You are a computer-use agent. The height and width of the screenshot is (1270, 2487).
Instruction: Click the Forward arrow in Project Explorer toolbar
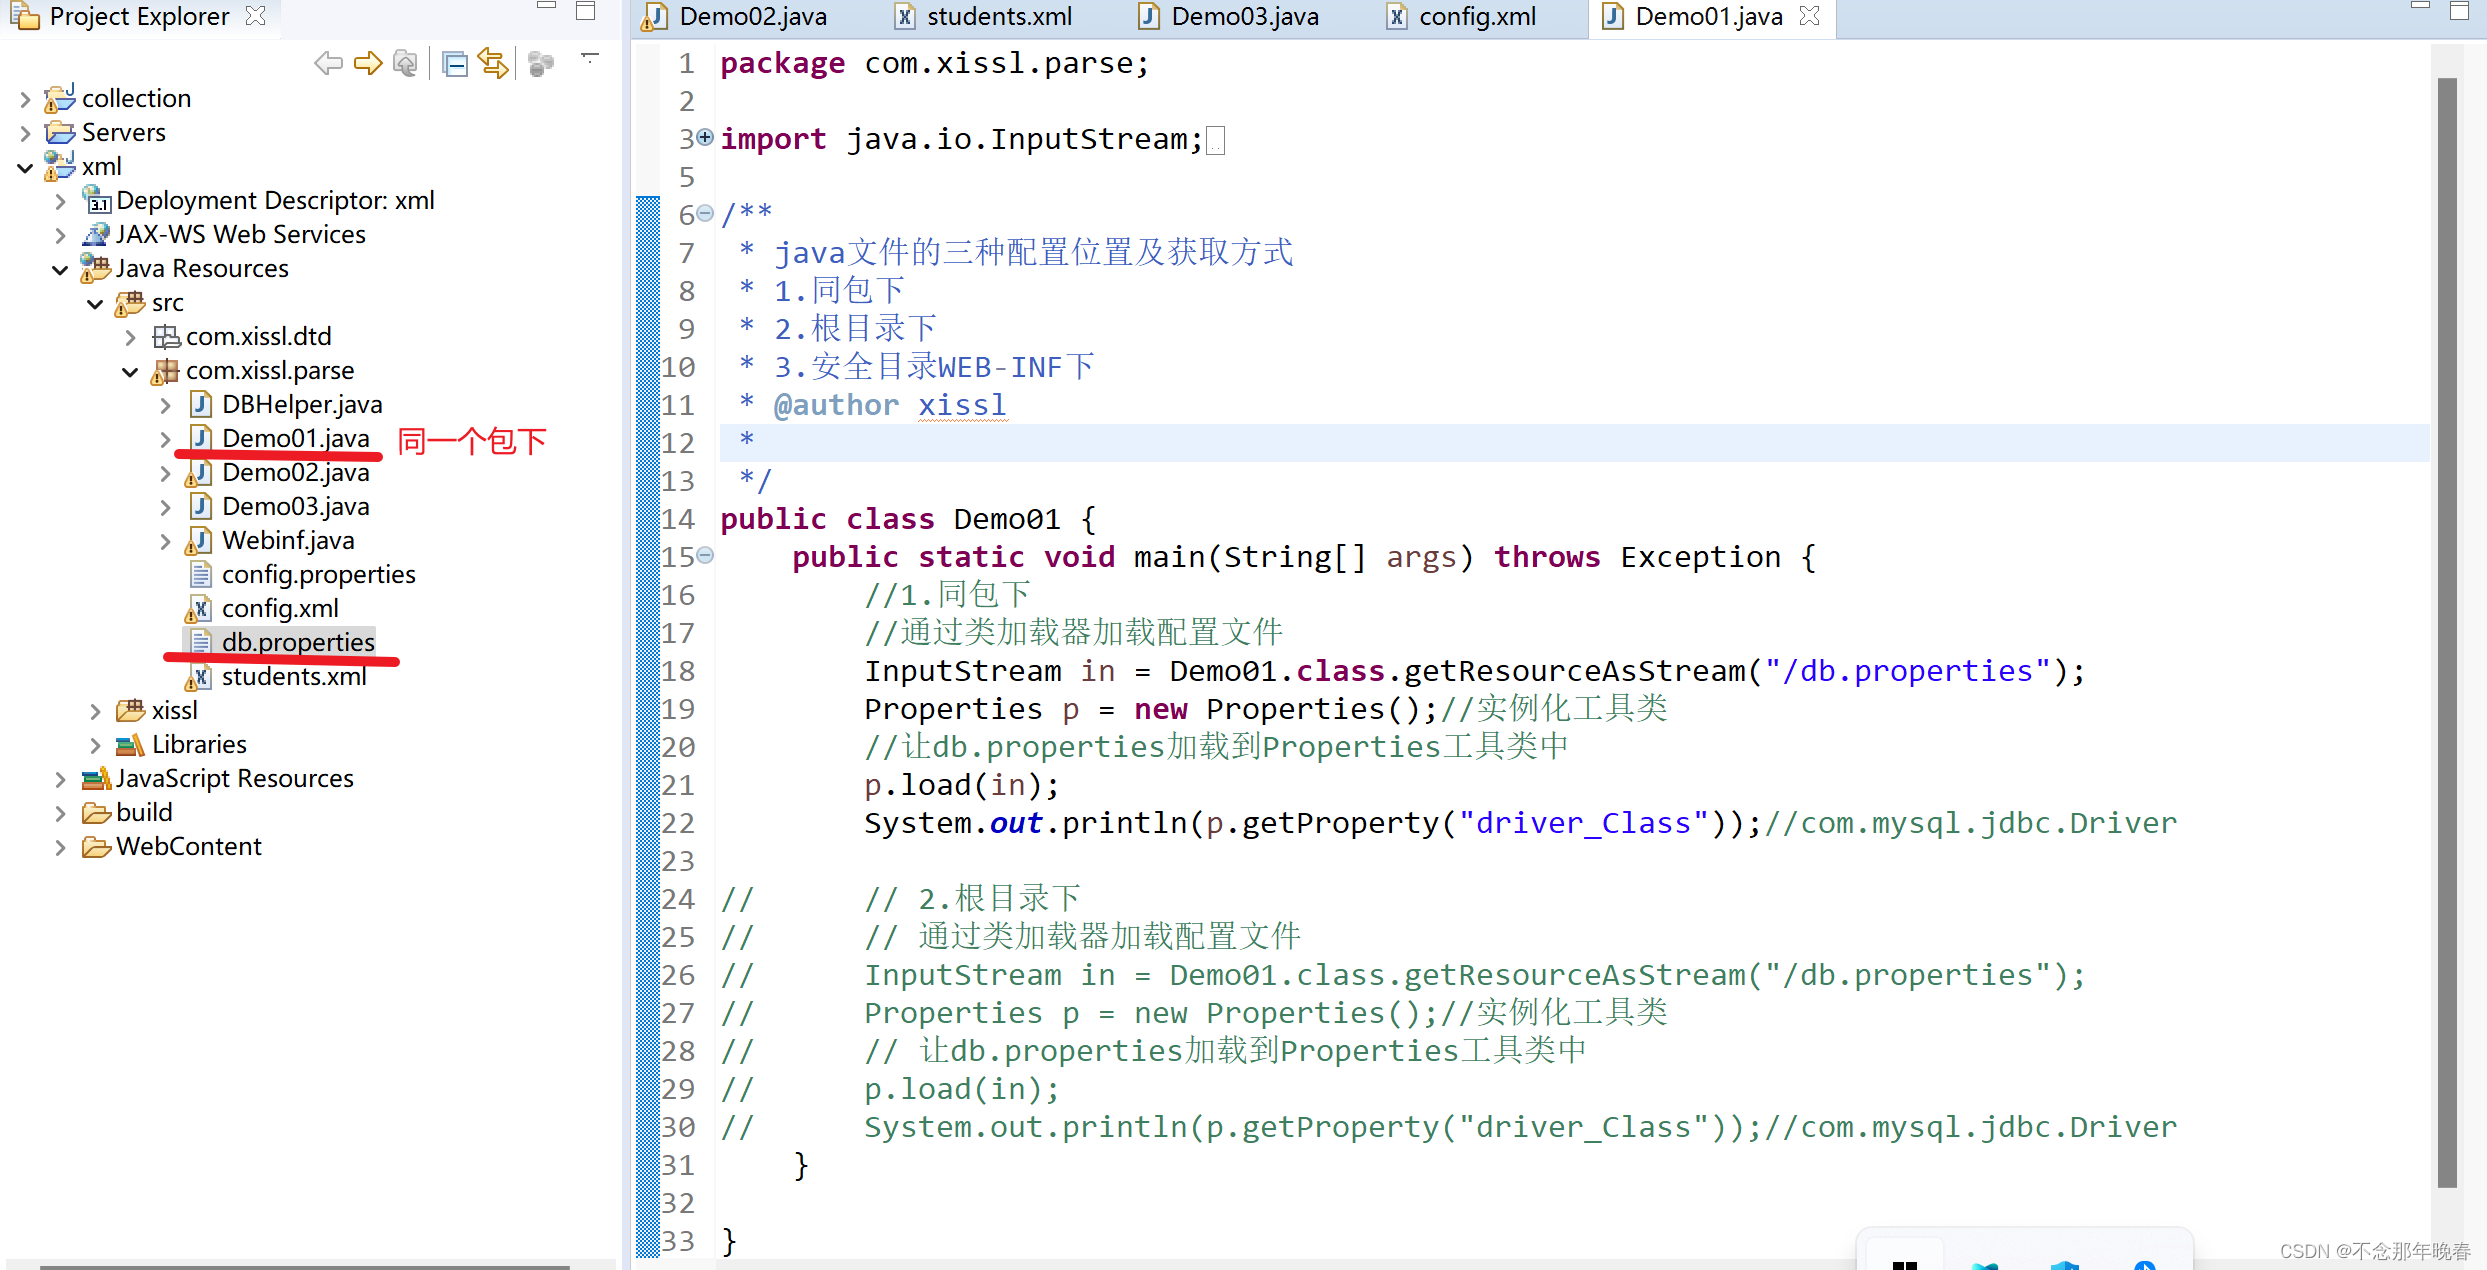pos(368,63)
